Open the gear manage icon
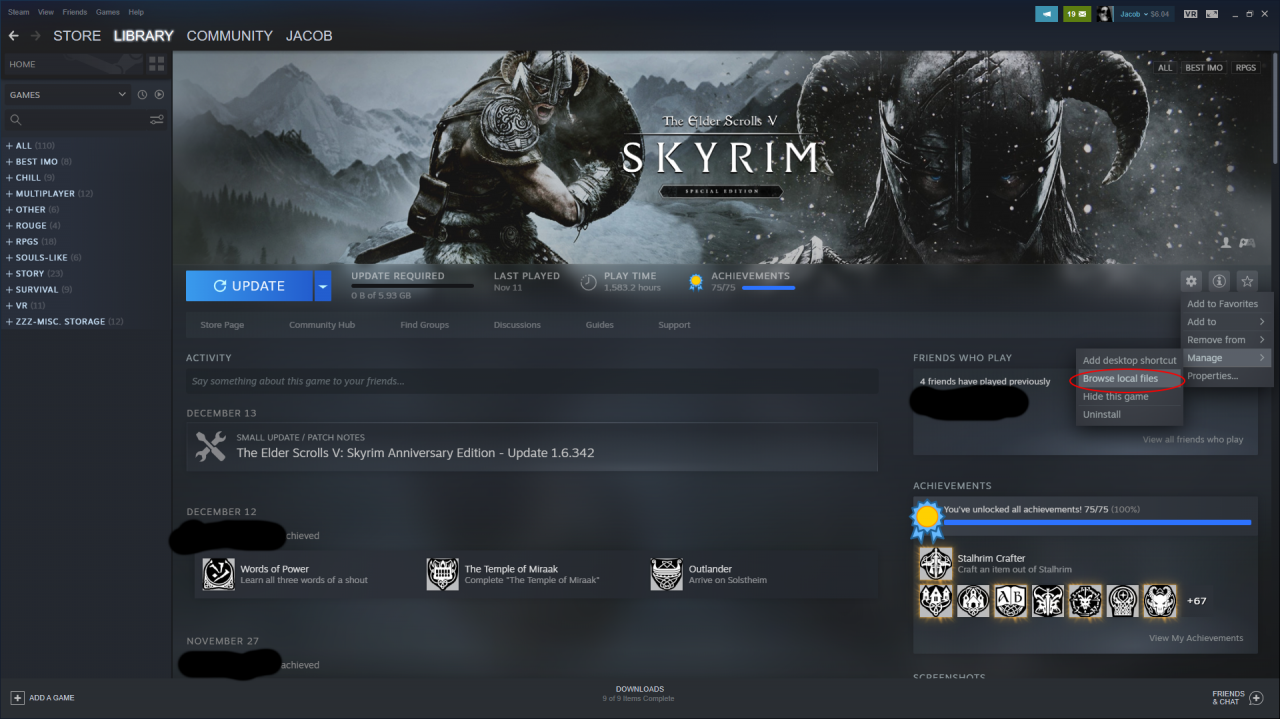1280x719 pixels. click(1191, 282)
